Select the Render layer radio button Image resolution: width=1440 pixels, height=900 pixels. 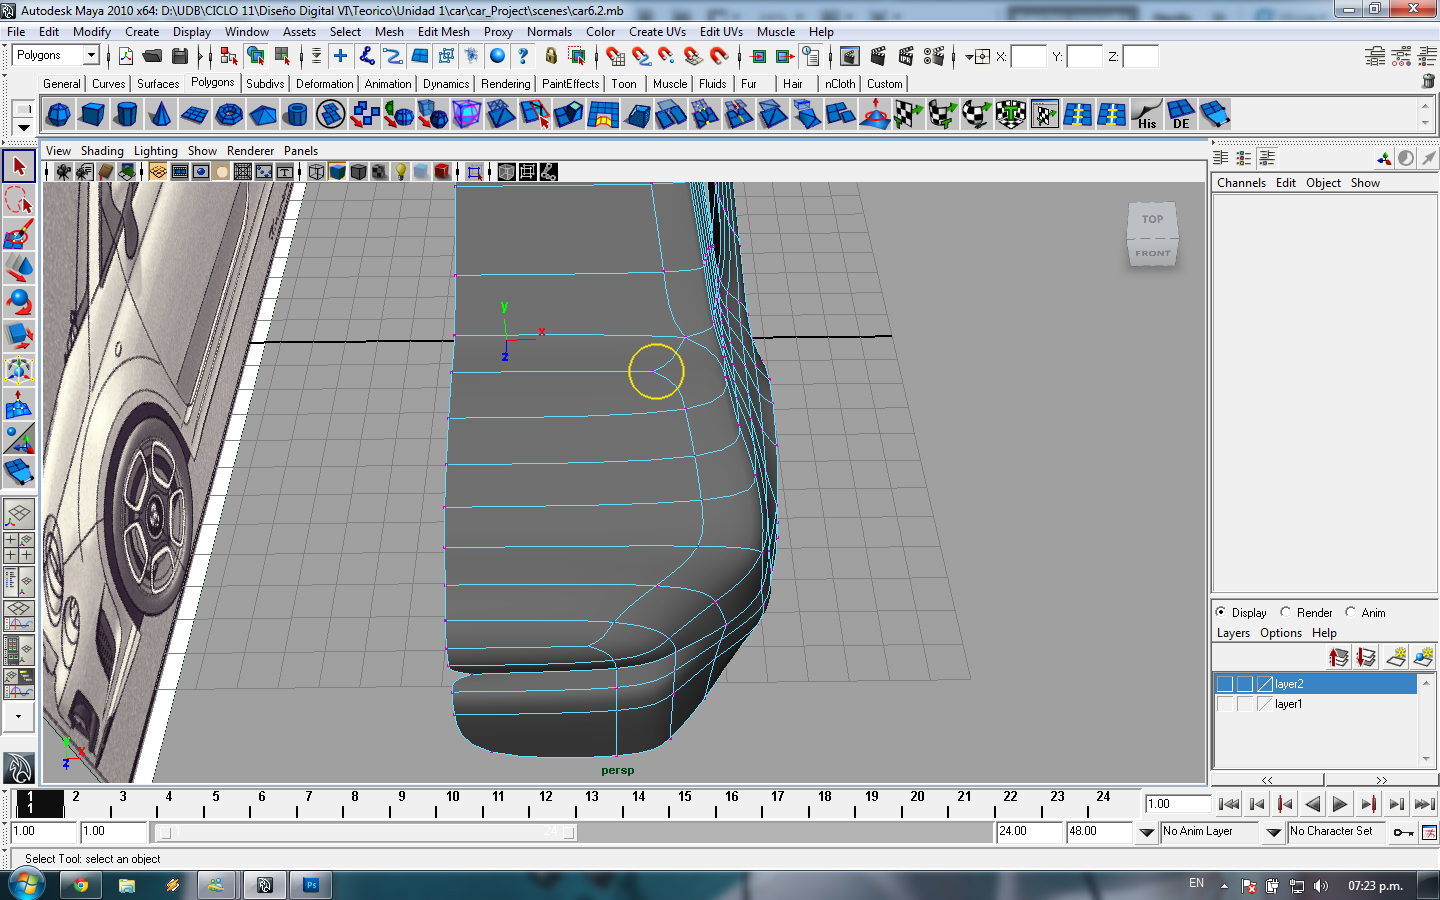(1286, 612)
